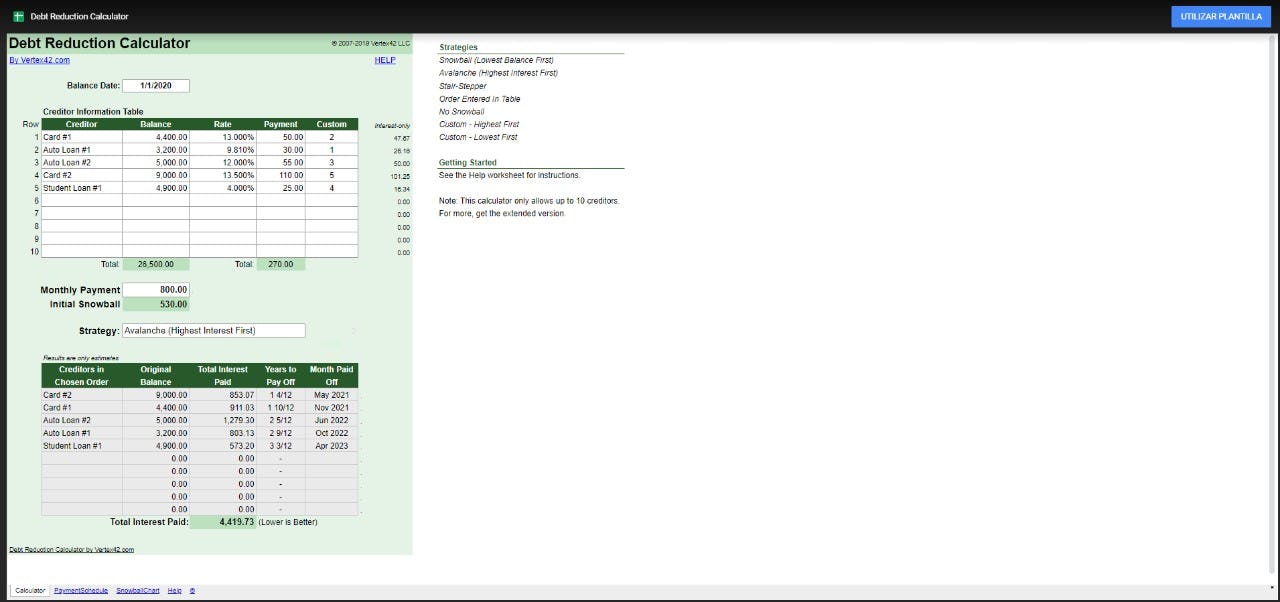
Task: Select Auto Loan #2 custom order cell
Action: pos(331,162)
